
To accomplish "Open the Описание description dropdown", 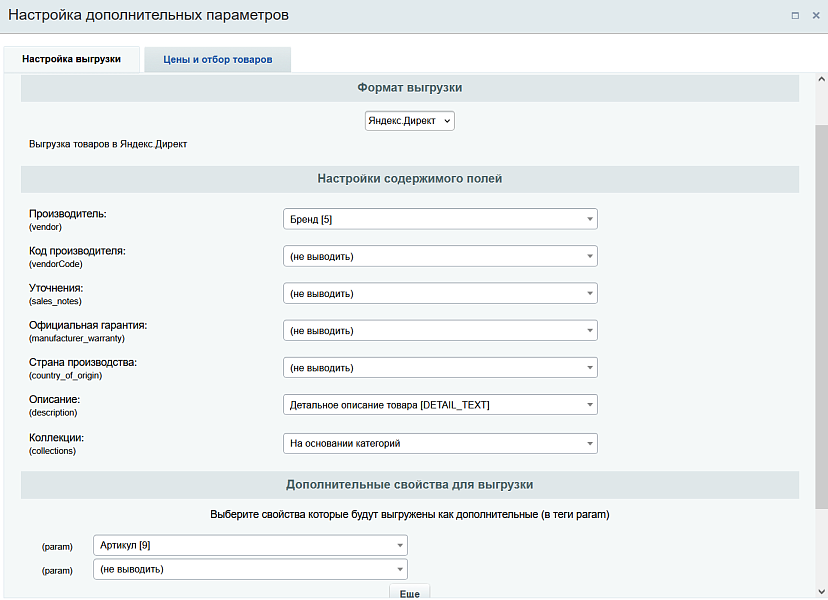I will coord(440,405).
